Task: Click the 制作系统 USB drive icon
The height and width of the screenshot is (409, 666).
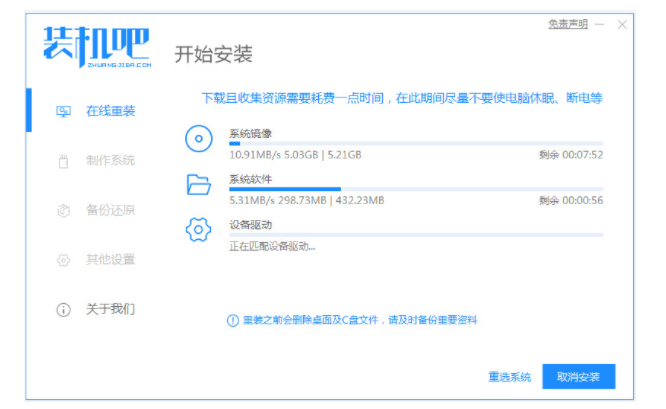Action: [63, 161]
